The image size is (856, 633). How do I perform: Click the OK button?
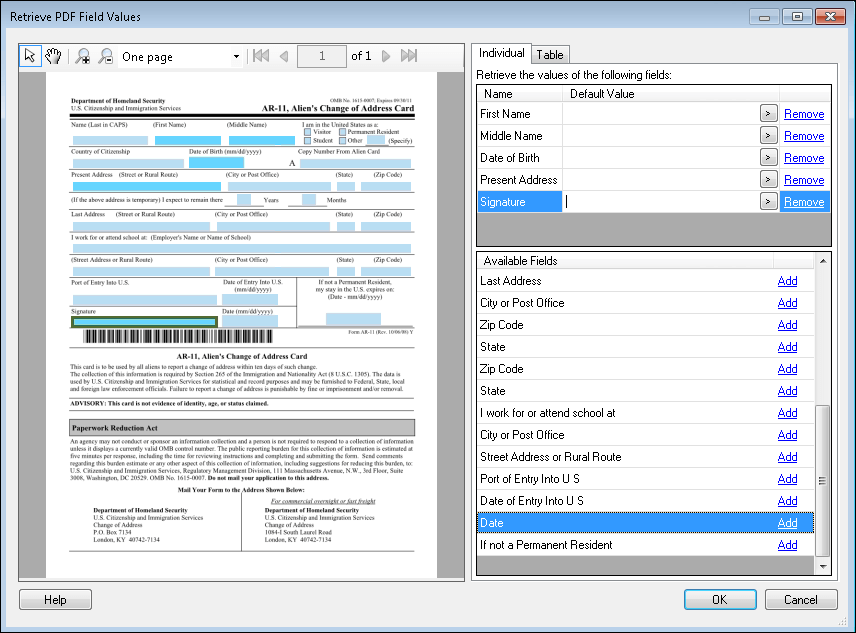(x=720, y=600)
